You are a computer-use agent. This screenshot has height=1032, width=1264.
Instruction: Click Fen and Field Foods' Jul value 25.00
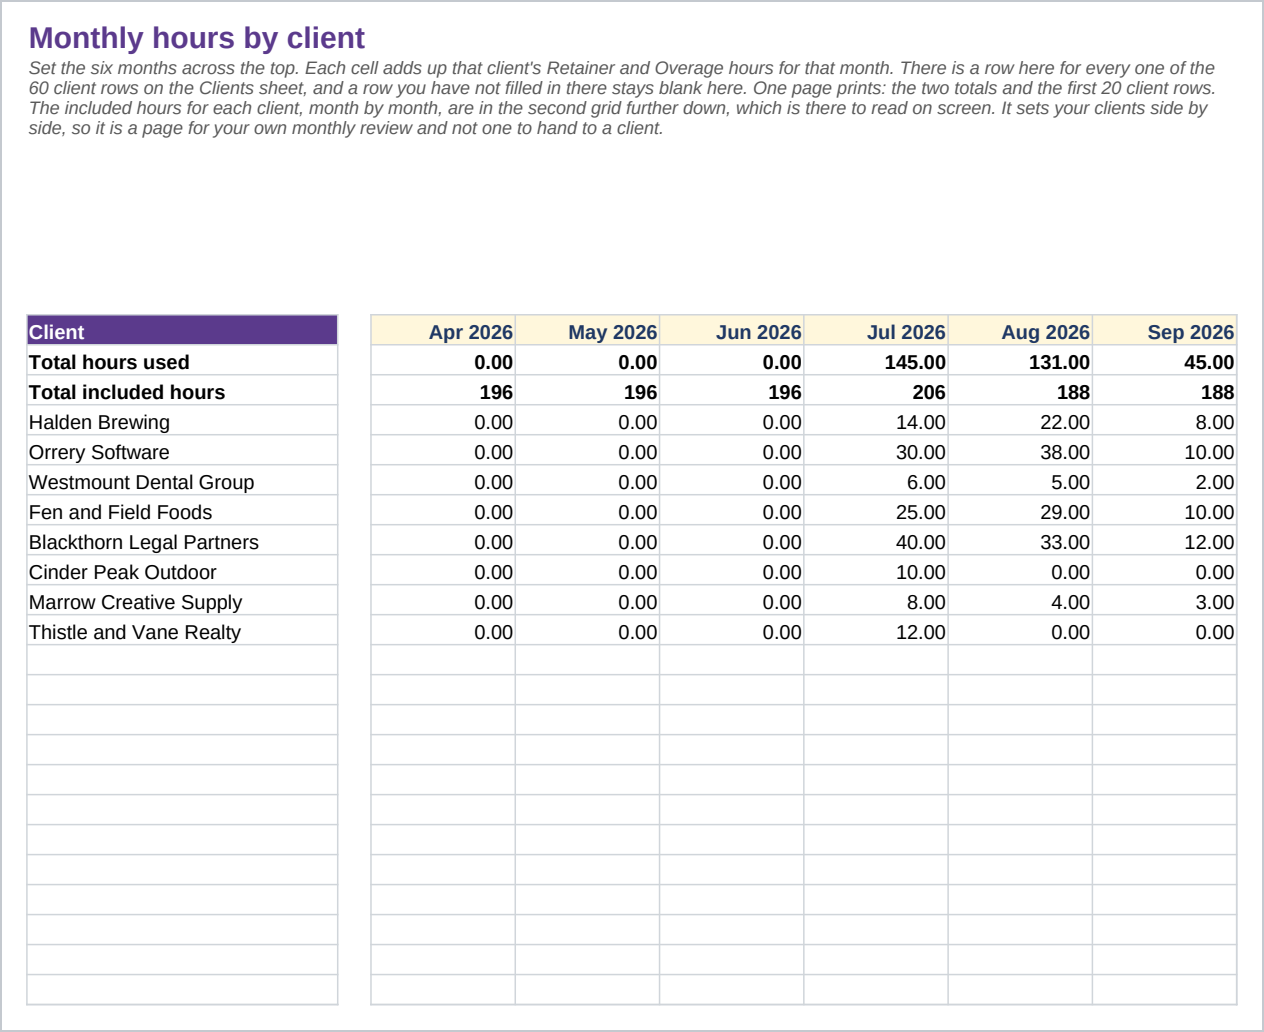[x=876, y=511]
